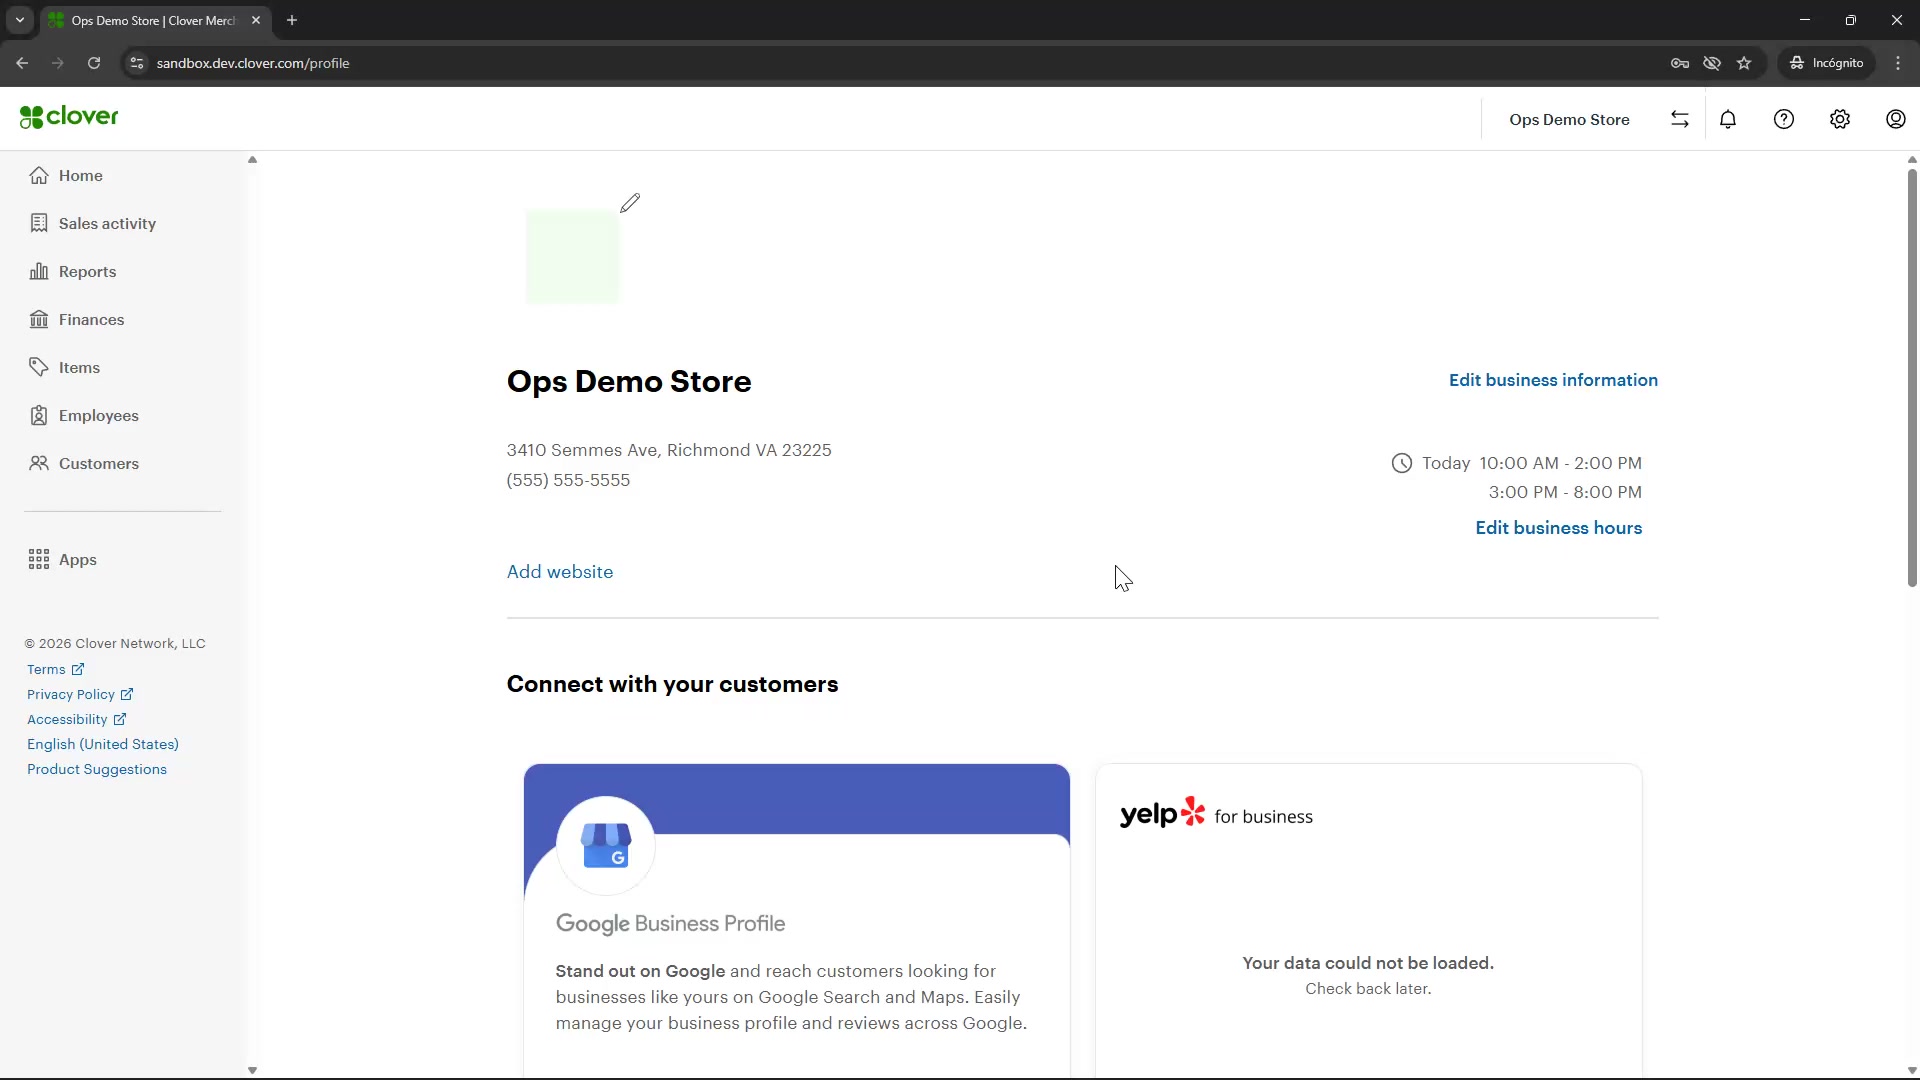Click the Clover logo
The image size is (1920, 1080).
(69, 117)
